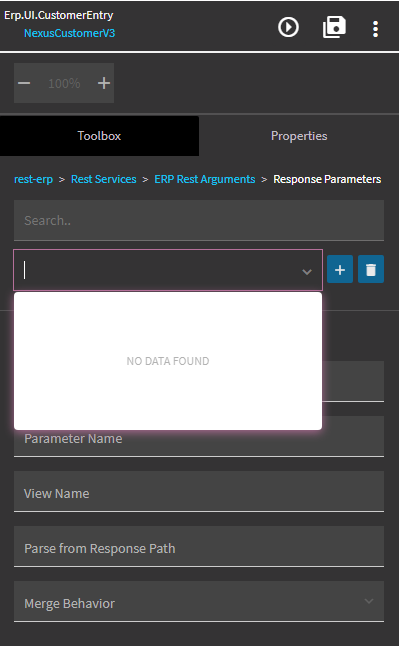Collapse the open combo box chevron
The height and width of the screenshot is (646, 399).
[x=307, y=272]
